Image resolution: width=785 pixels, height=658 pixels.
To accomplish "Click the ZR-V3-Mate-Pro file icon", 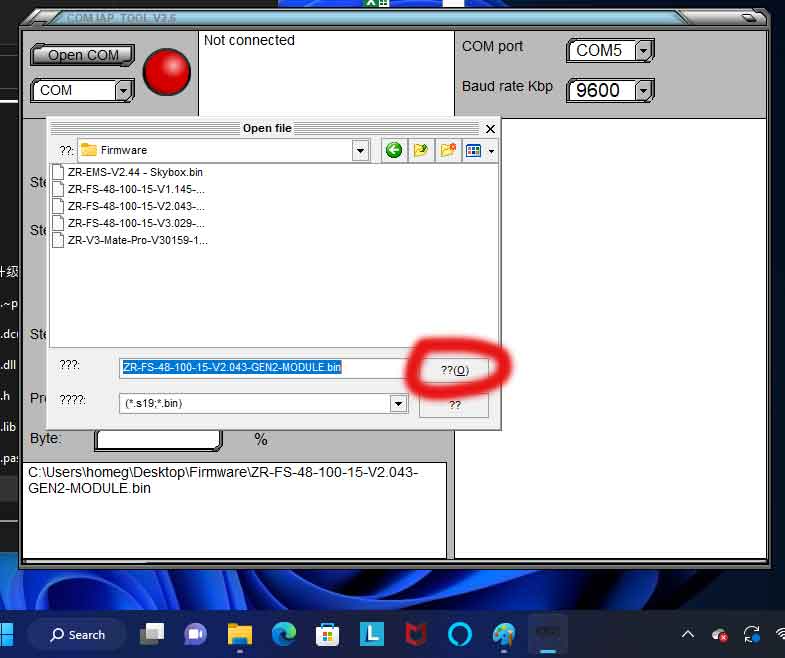I will (59, 240).
